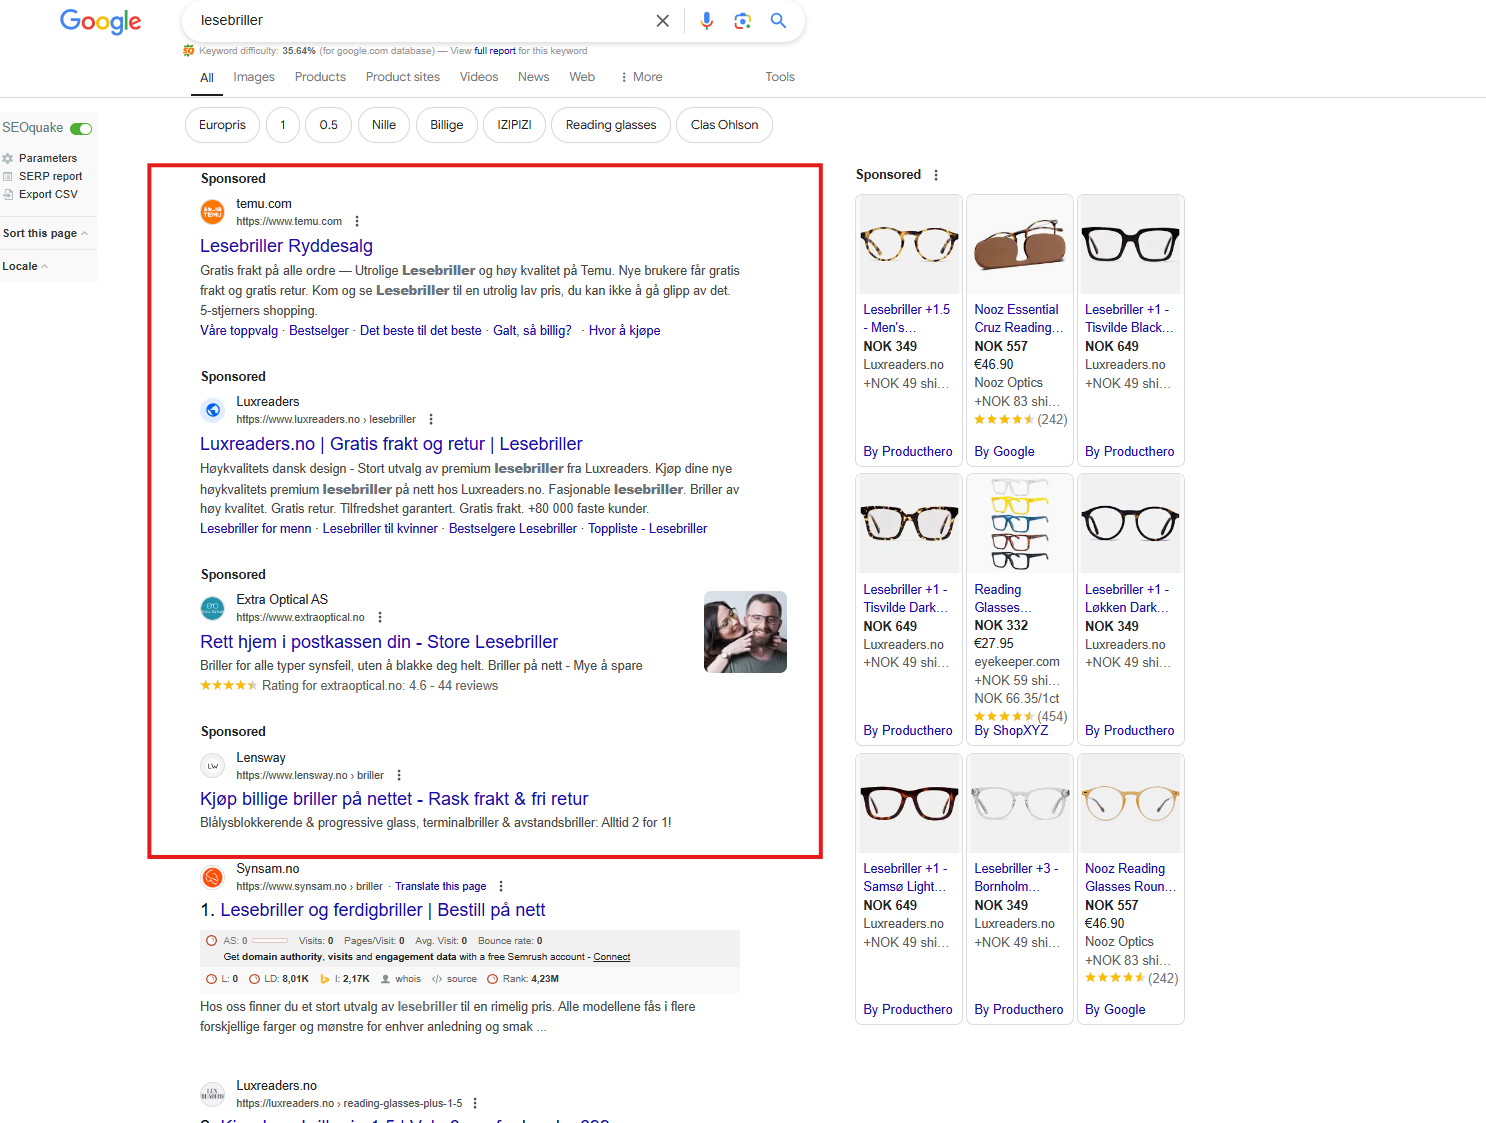Open Synsam.no result three-dot menu
The image size is (1486, 1123).
(501, 887)
